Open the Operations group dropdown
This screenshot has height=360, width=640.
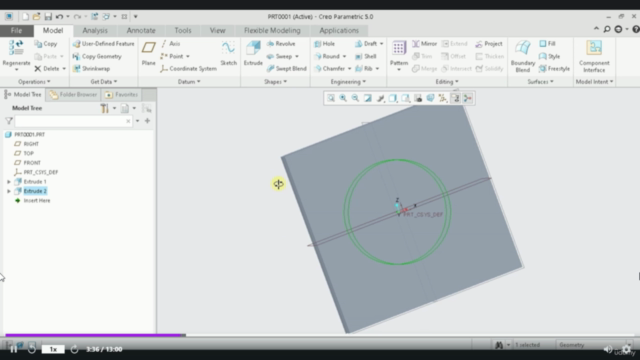click(x=34, y=82)
